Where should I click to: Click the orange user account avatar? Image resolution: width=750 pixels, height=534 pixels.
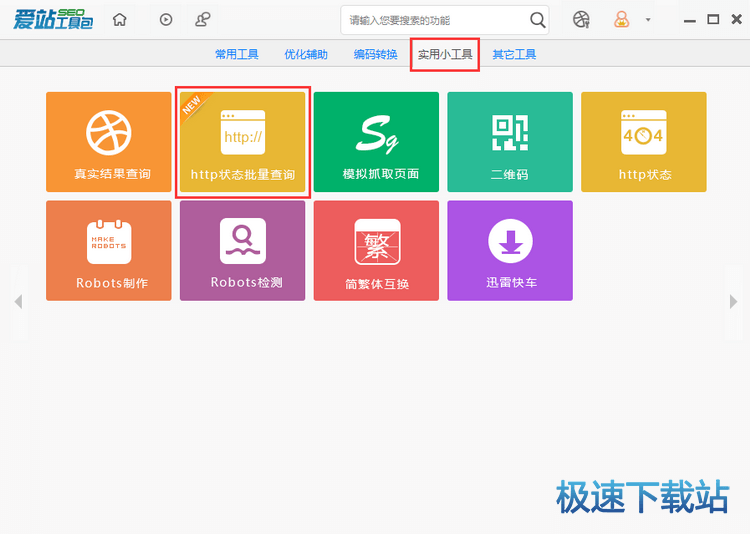coord(621,20)
